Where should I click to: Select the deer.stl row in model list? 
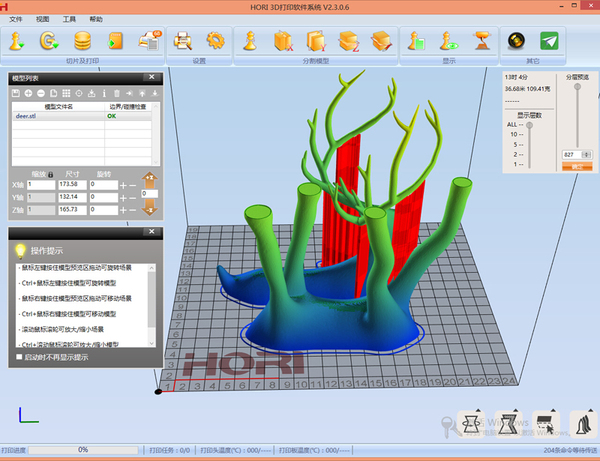coord(82,116)
